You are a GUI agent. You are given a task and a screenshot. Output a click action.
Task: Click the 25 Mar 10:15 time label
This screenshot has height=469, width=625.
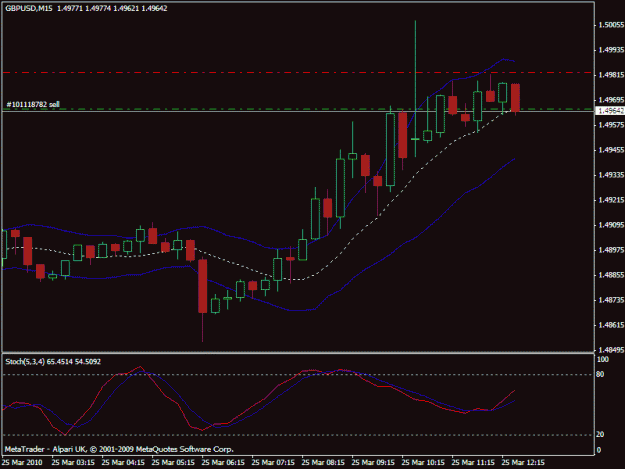(x=423, y=463)
